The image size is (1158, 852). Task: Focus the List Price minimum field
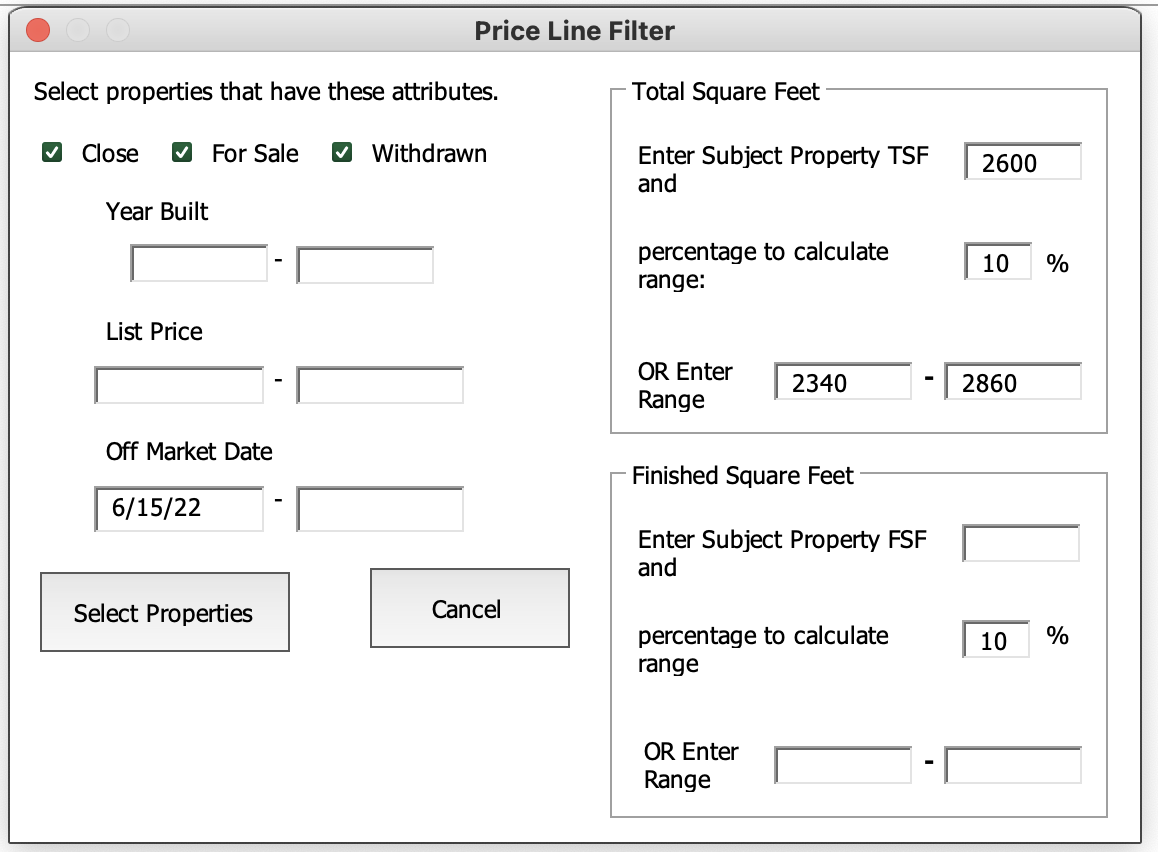point(180,385)
